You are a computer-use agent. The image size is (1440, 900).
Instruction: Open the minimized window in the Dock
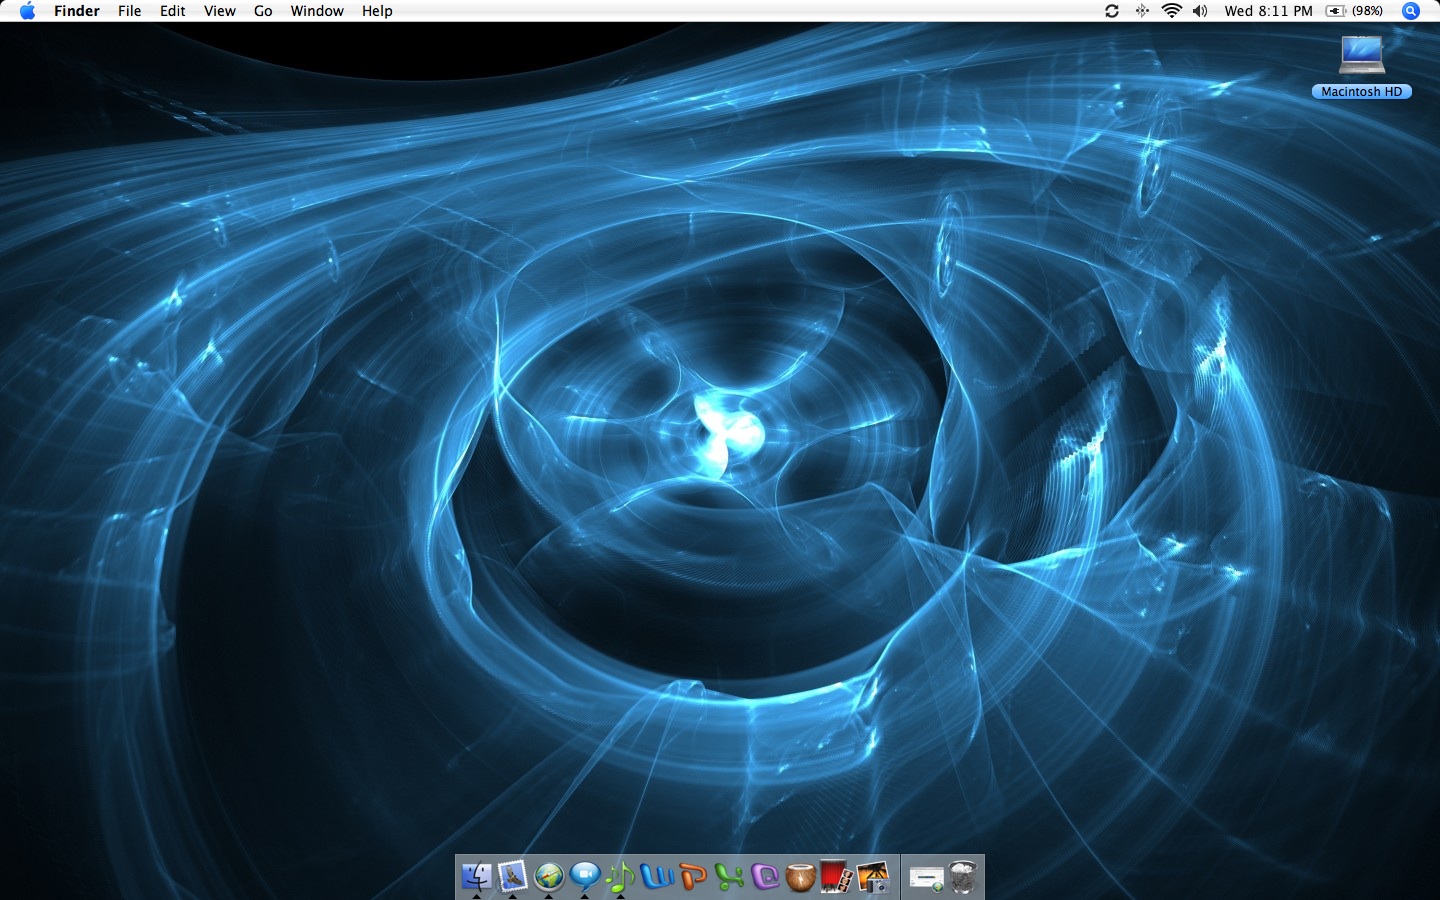click(926, 879)
